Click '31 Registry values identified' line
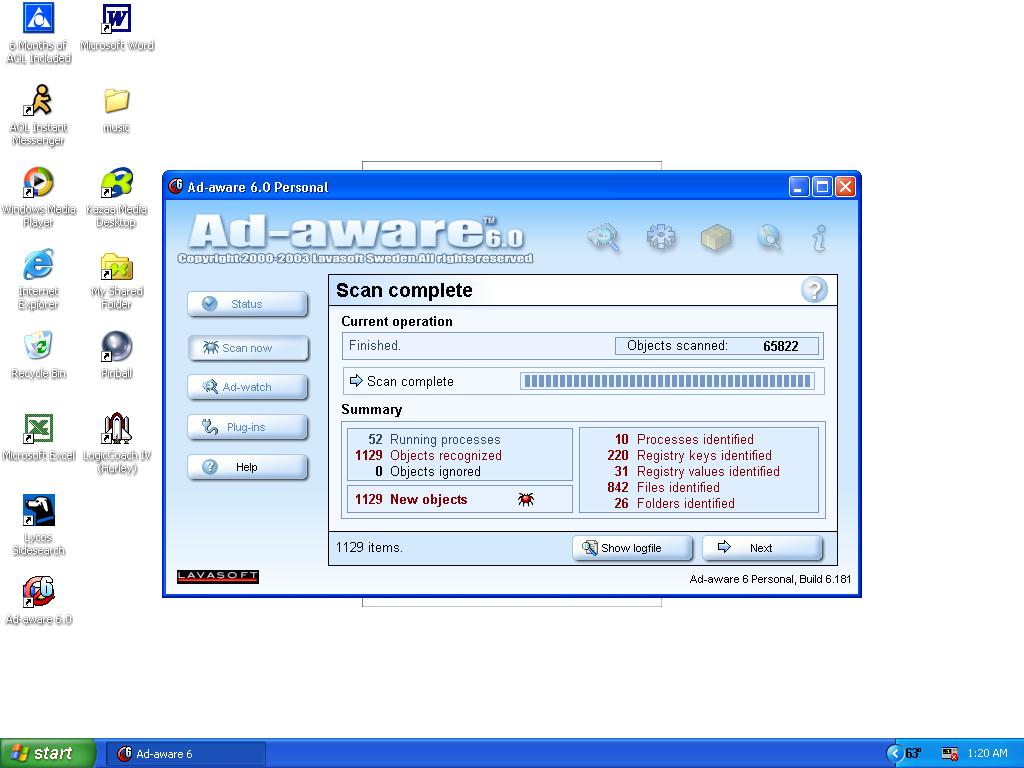The image size is (1024, 768). click(x=697, y=472)
